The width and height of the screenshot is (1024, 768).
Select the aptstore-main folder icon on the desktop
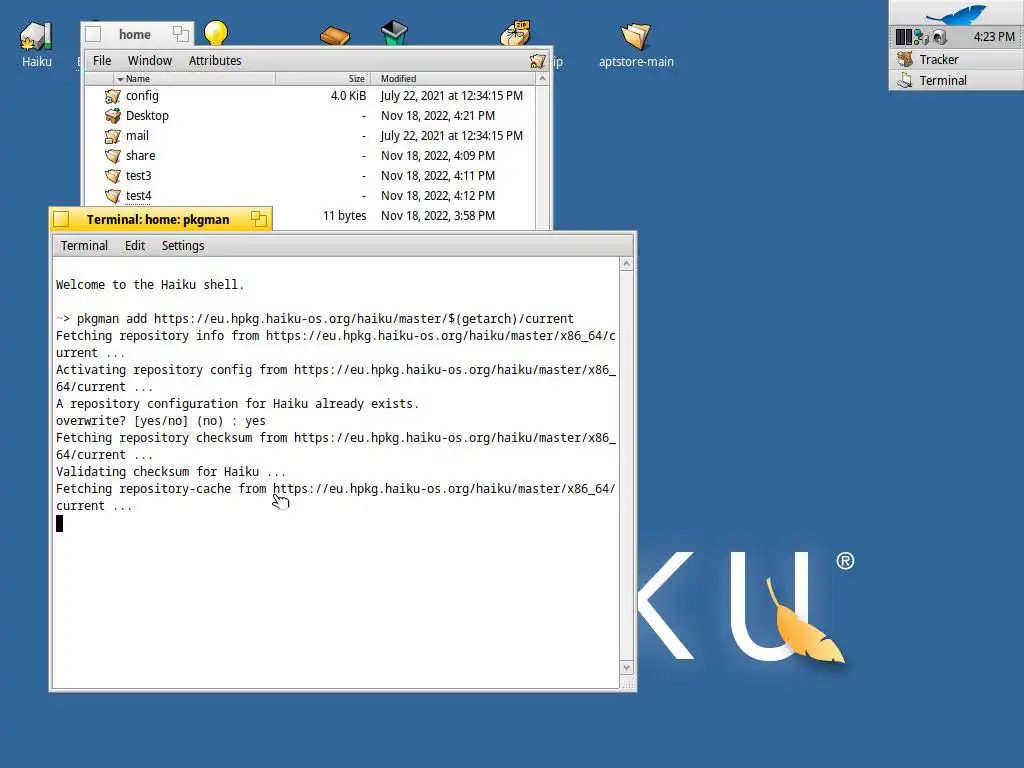pos(635,35)
